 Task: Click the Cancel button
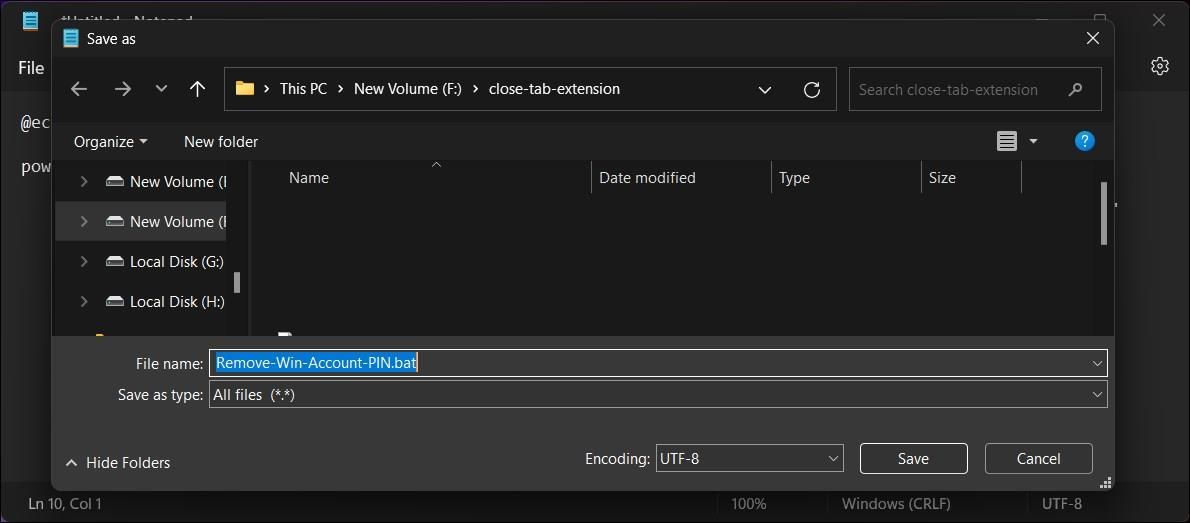pyautogui.click(x=1038, y=458)
